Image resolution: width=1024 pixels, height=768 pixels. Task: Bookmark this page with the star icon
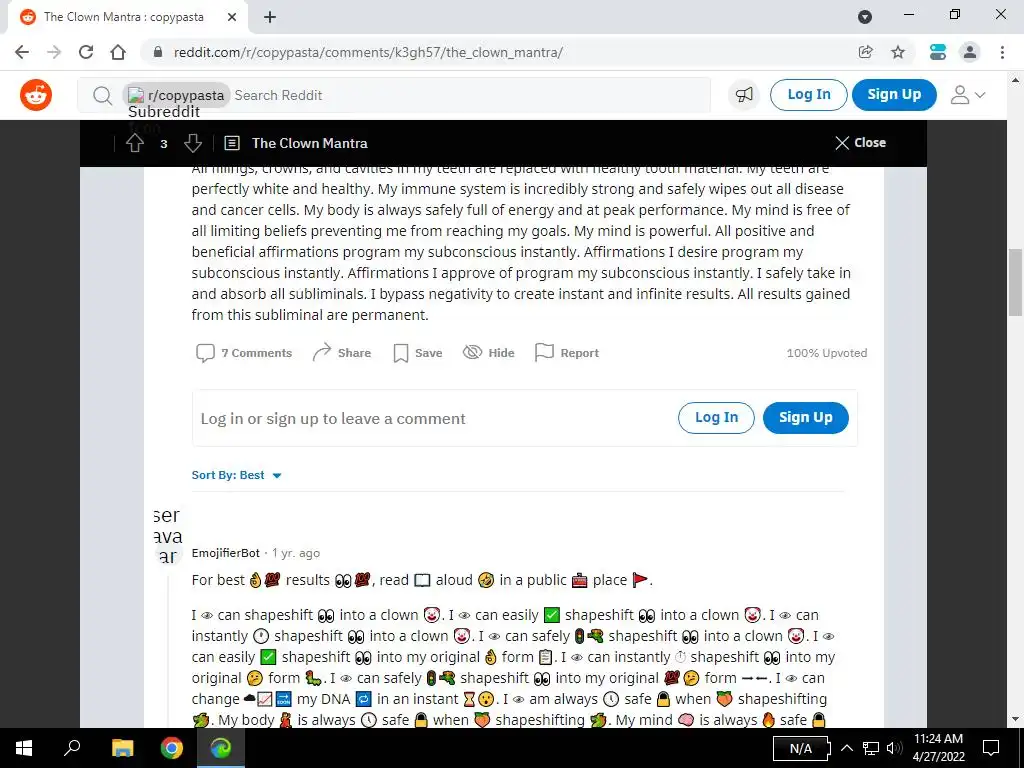(x=898, y=52)
